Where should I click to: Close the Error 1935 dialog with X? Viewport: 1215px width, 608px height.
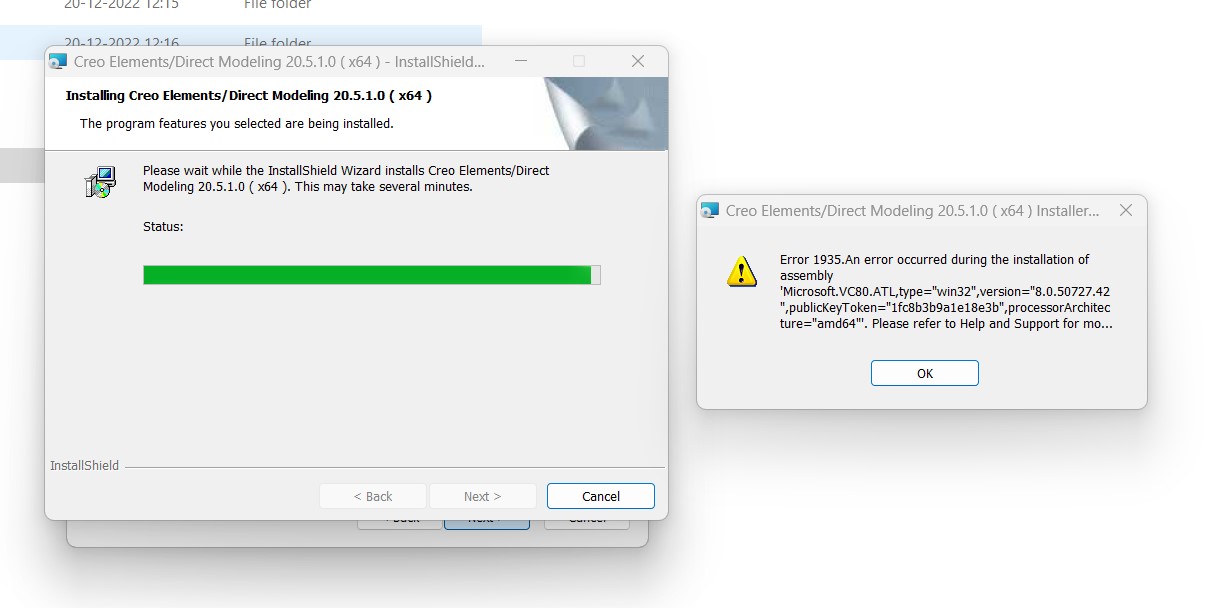tap(1126, 211)
